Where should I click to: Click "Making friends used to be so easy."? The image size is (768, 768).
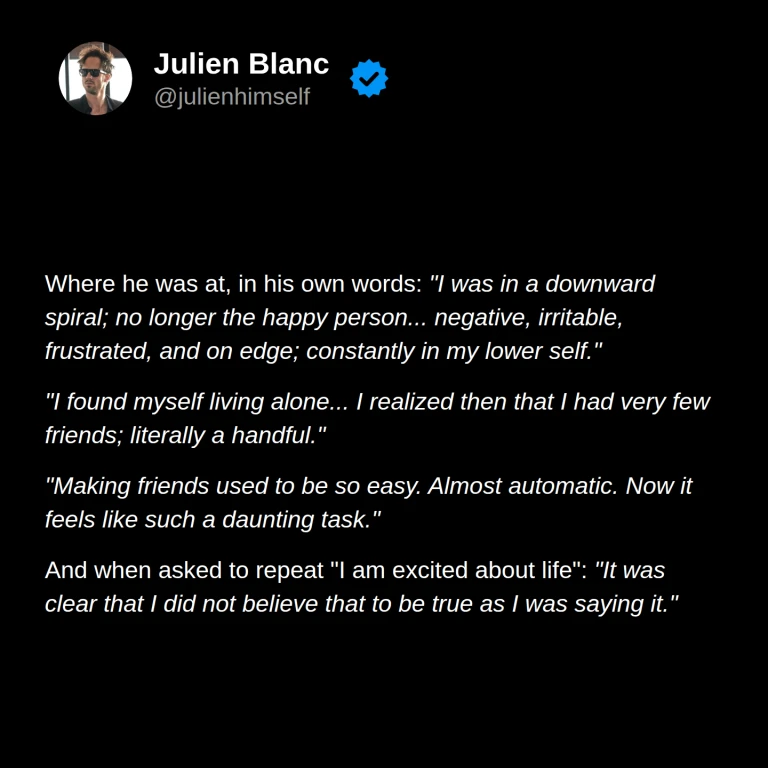(233, 486)
